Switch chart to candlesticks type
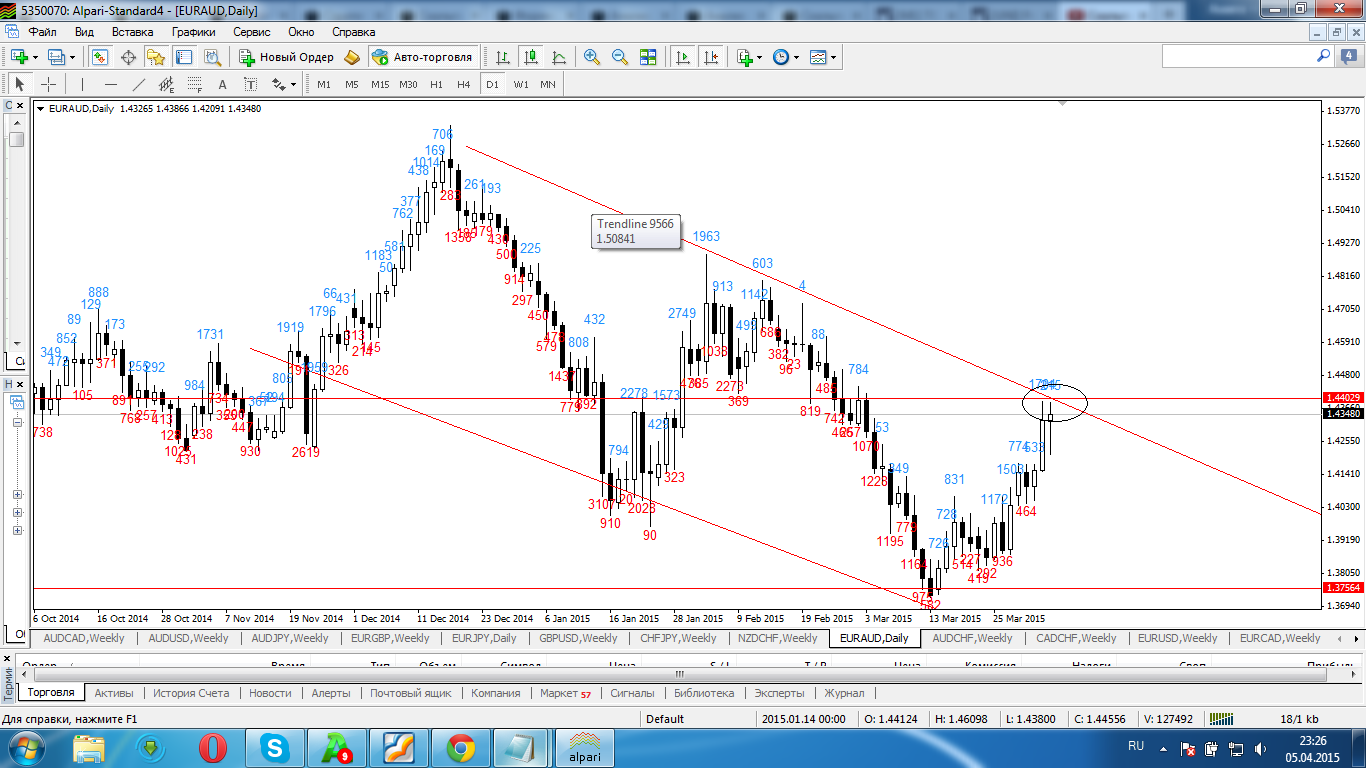The height and width of the screenshot is (768, 1366). pyautogui.click(x=531, y=57)
